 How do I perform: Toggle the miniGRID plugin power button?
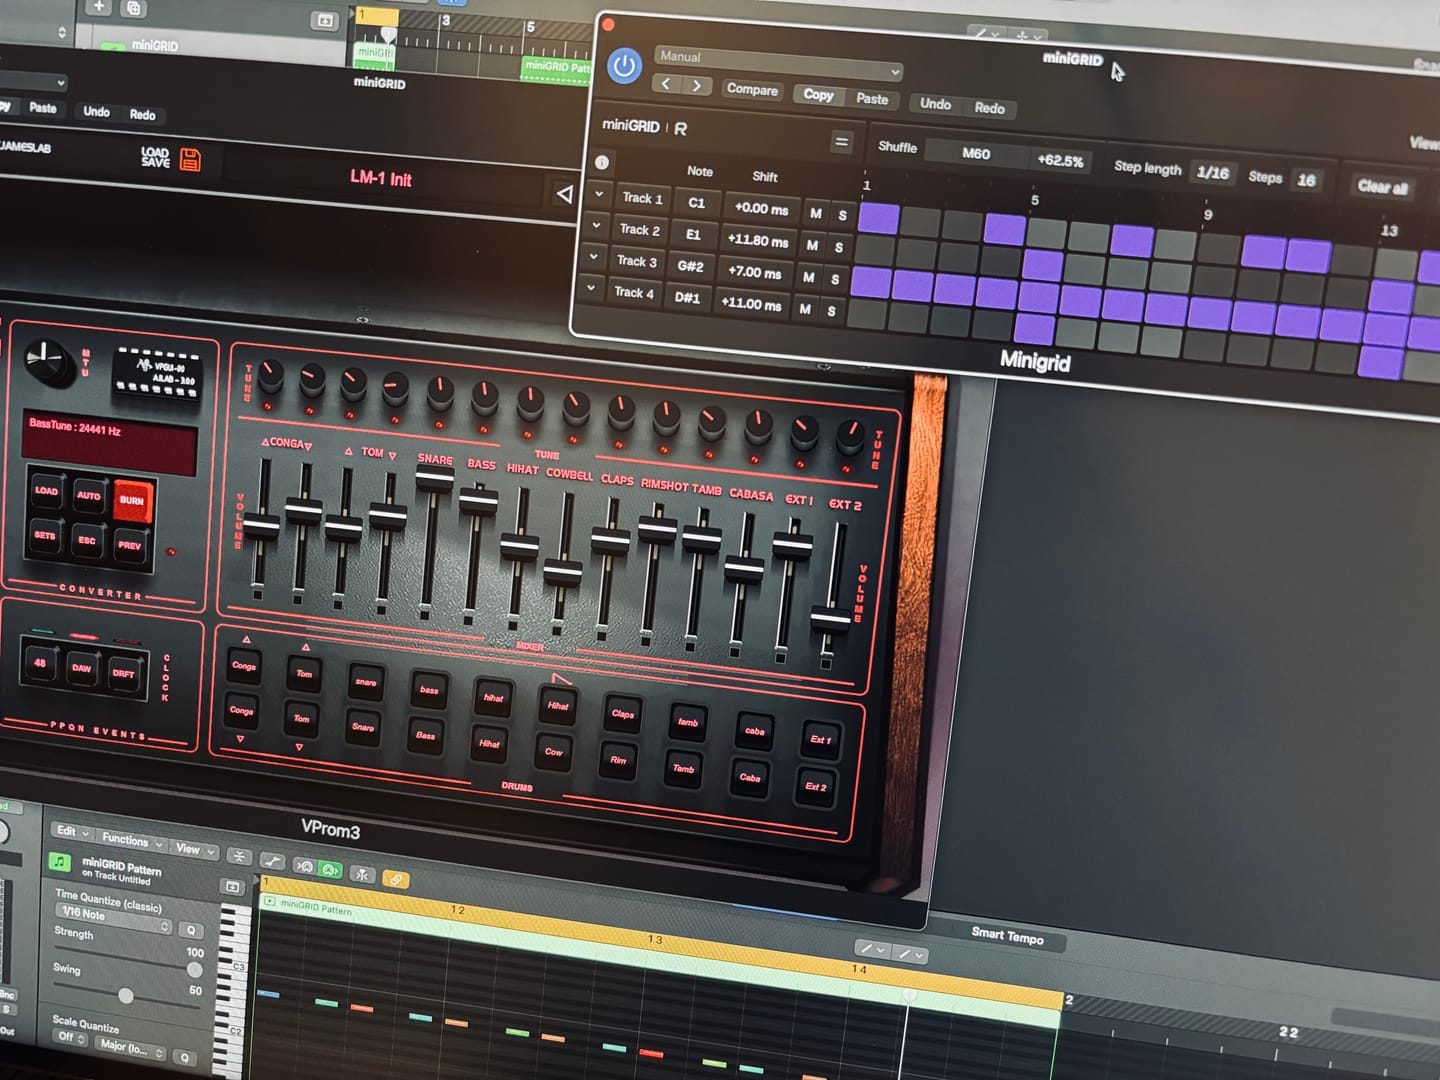[624, 67]
